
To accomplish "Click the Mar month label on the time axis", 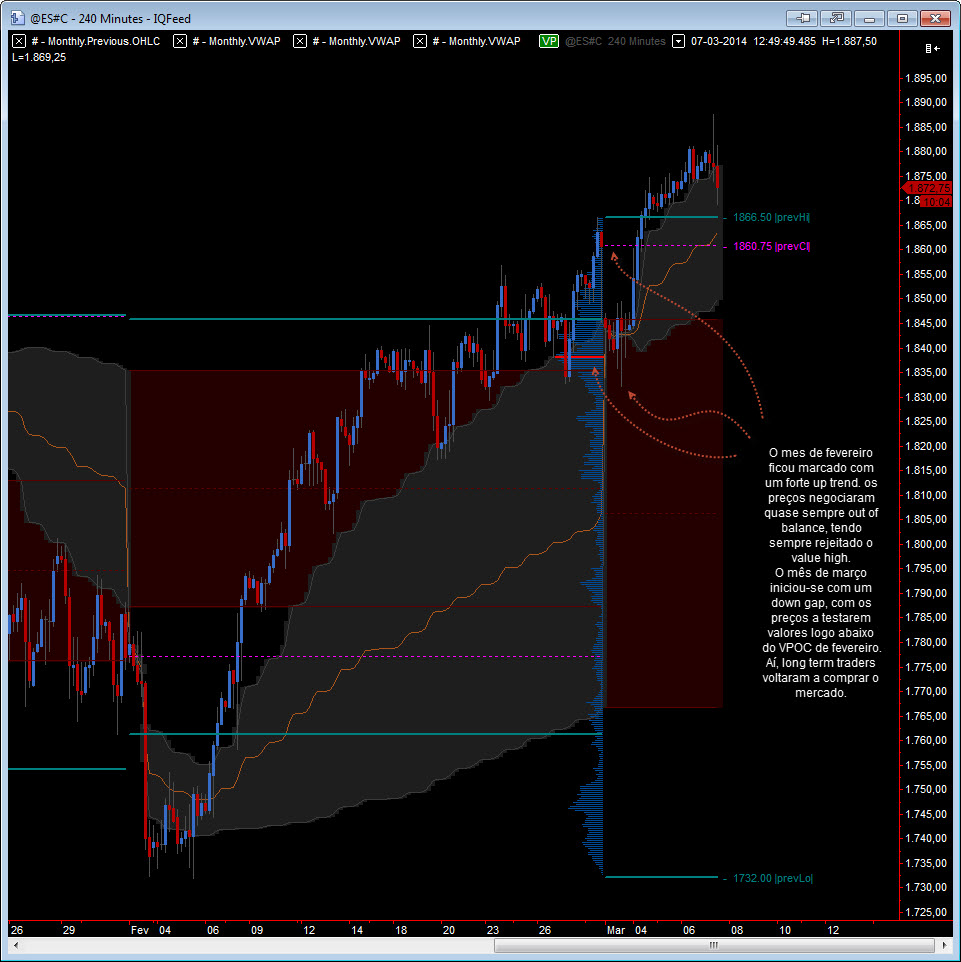I will pyautogui.click(x=616, y=930).
